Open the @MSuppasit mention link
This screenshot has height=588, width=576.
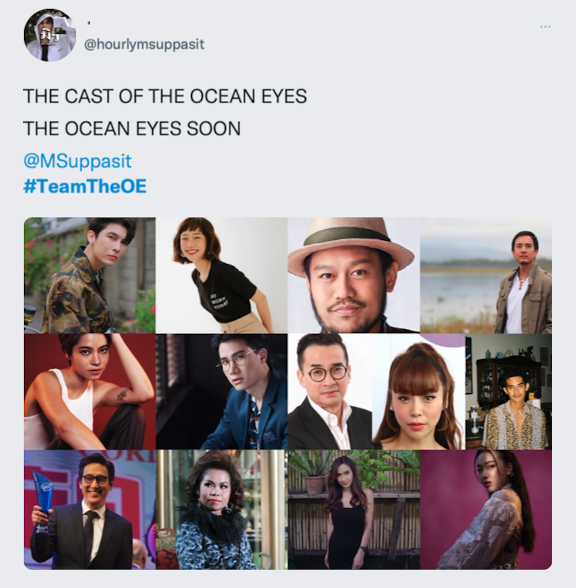pos(77,161)
